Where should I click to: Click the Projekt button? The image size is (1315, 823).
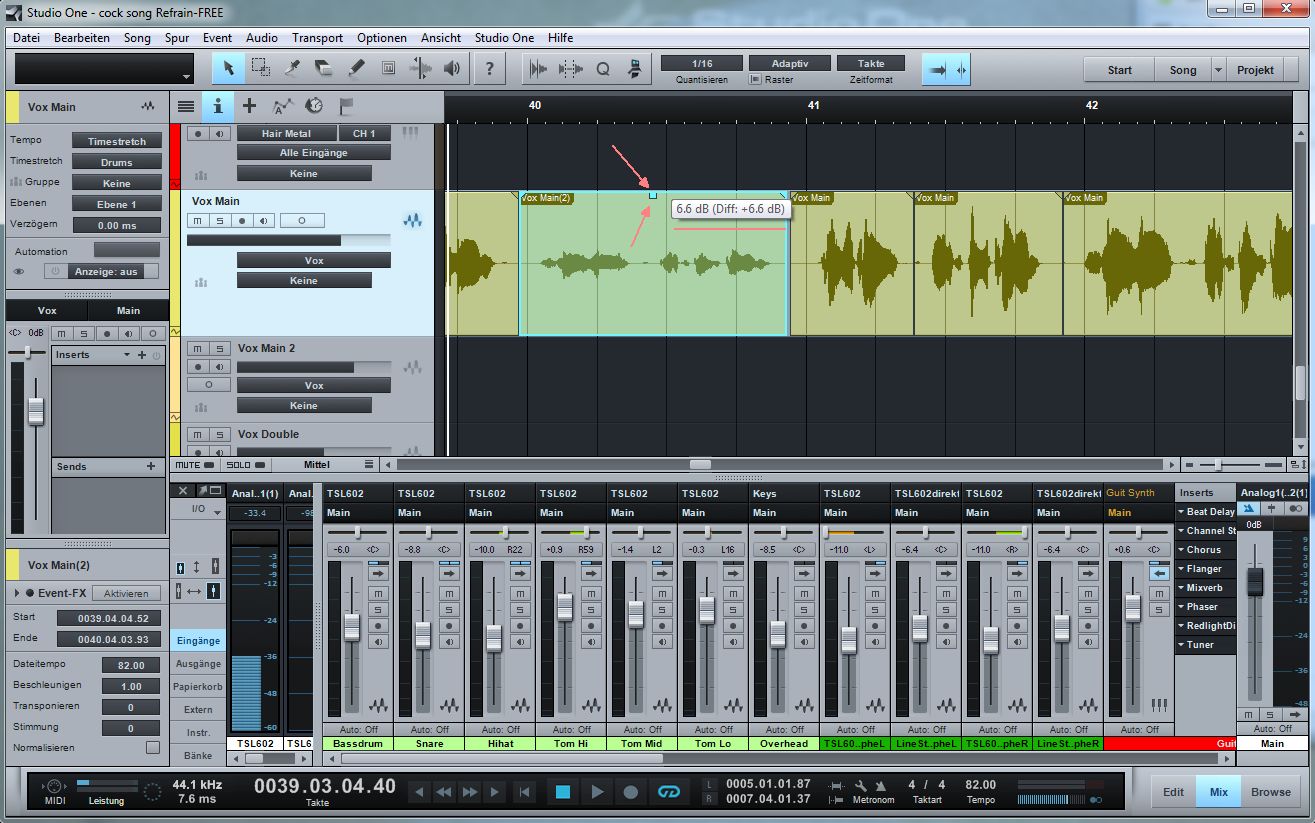click(x=1255, y=70)
